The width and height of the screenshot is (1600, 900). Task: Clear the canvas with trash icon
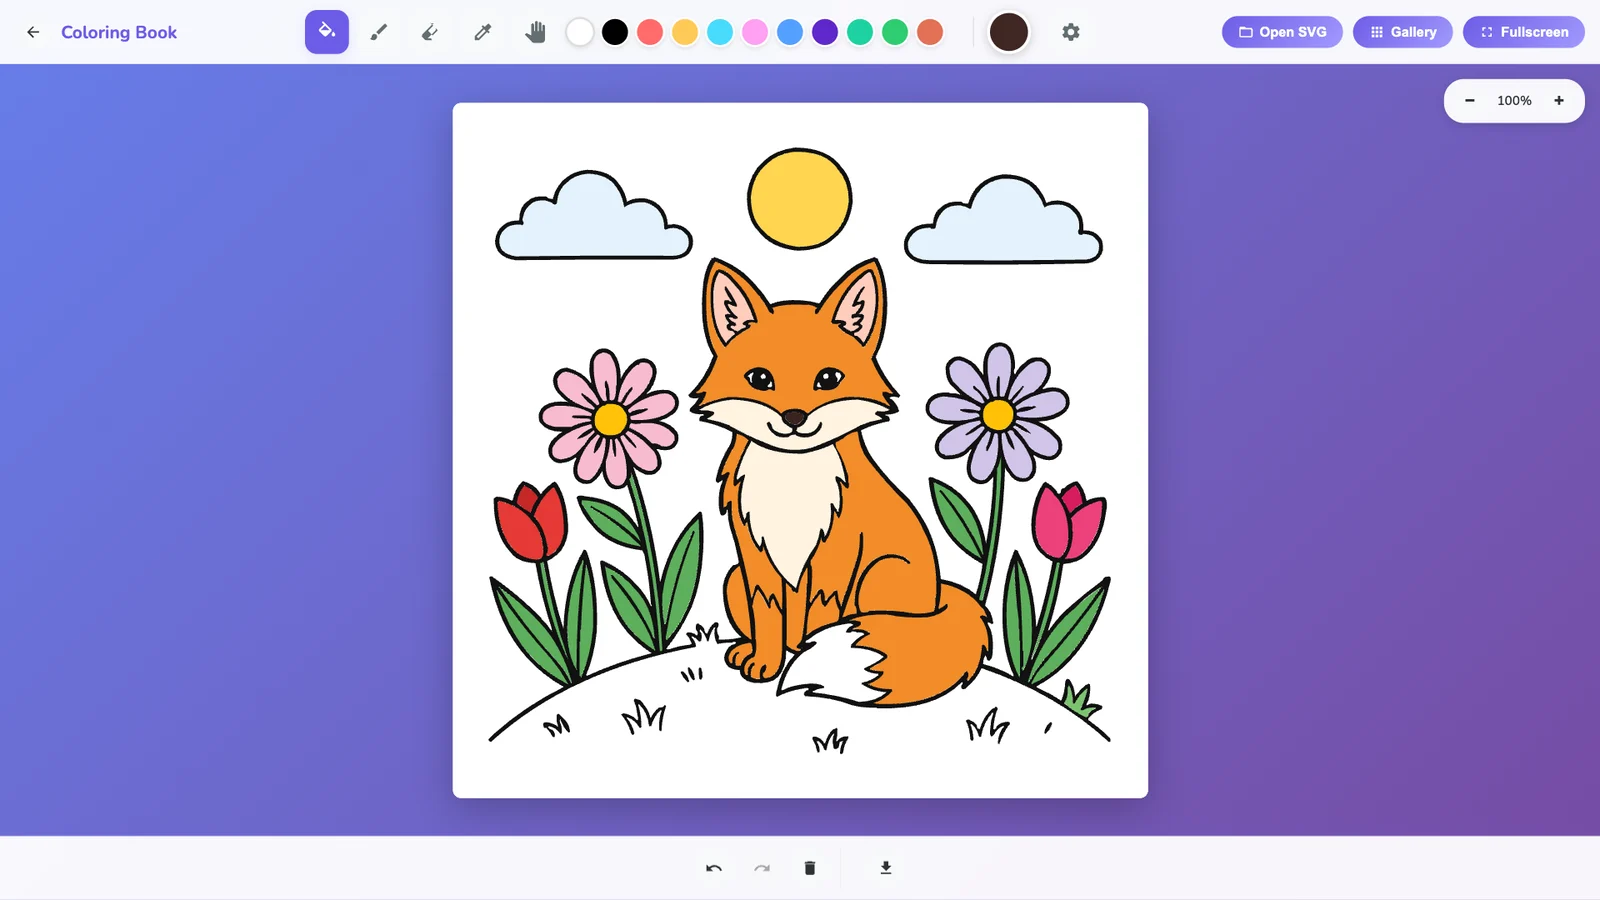810,868
